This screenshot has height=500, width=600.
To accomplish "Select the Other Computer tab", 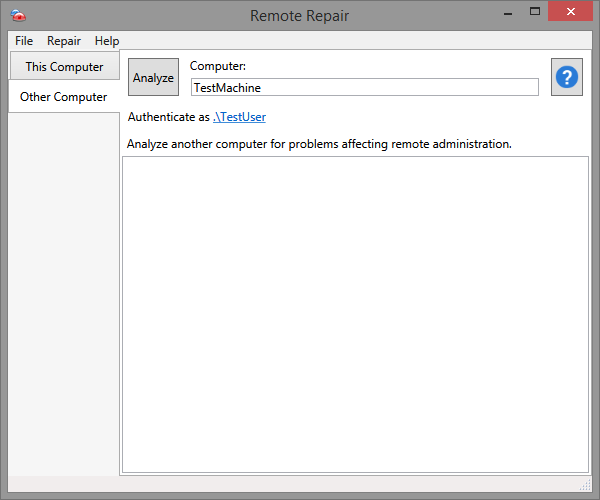I will 64,97.
